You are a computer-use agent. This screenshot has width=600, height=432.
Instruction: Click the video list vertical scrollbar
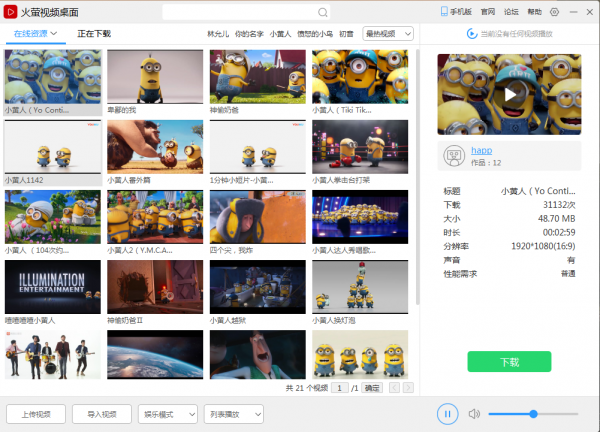click(417, 177)
